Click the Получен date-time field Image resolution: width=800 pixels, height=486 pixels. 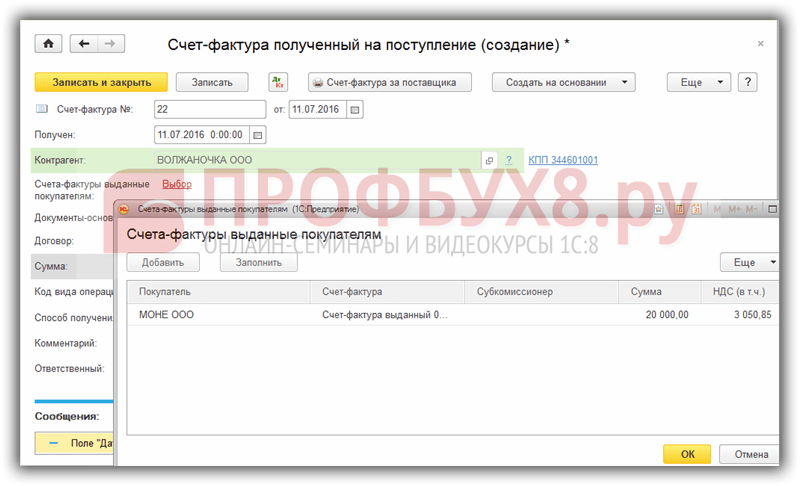coord(202,135)
